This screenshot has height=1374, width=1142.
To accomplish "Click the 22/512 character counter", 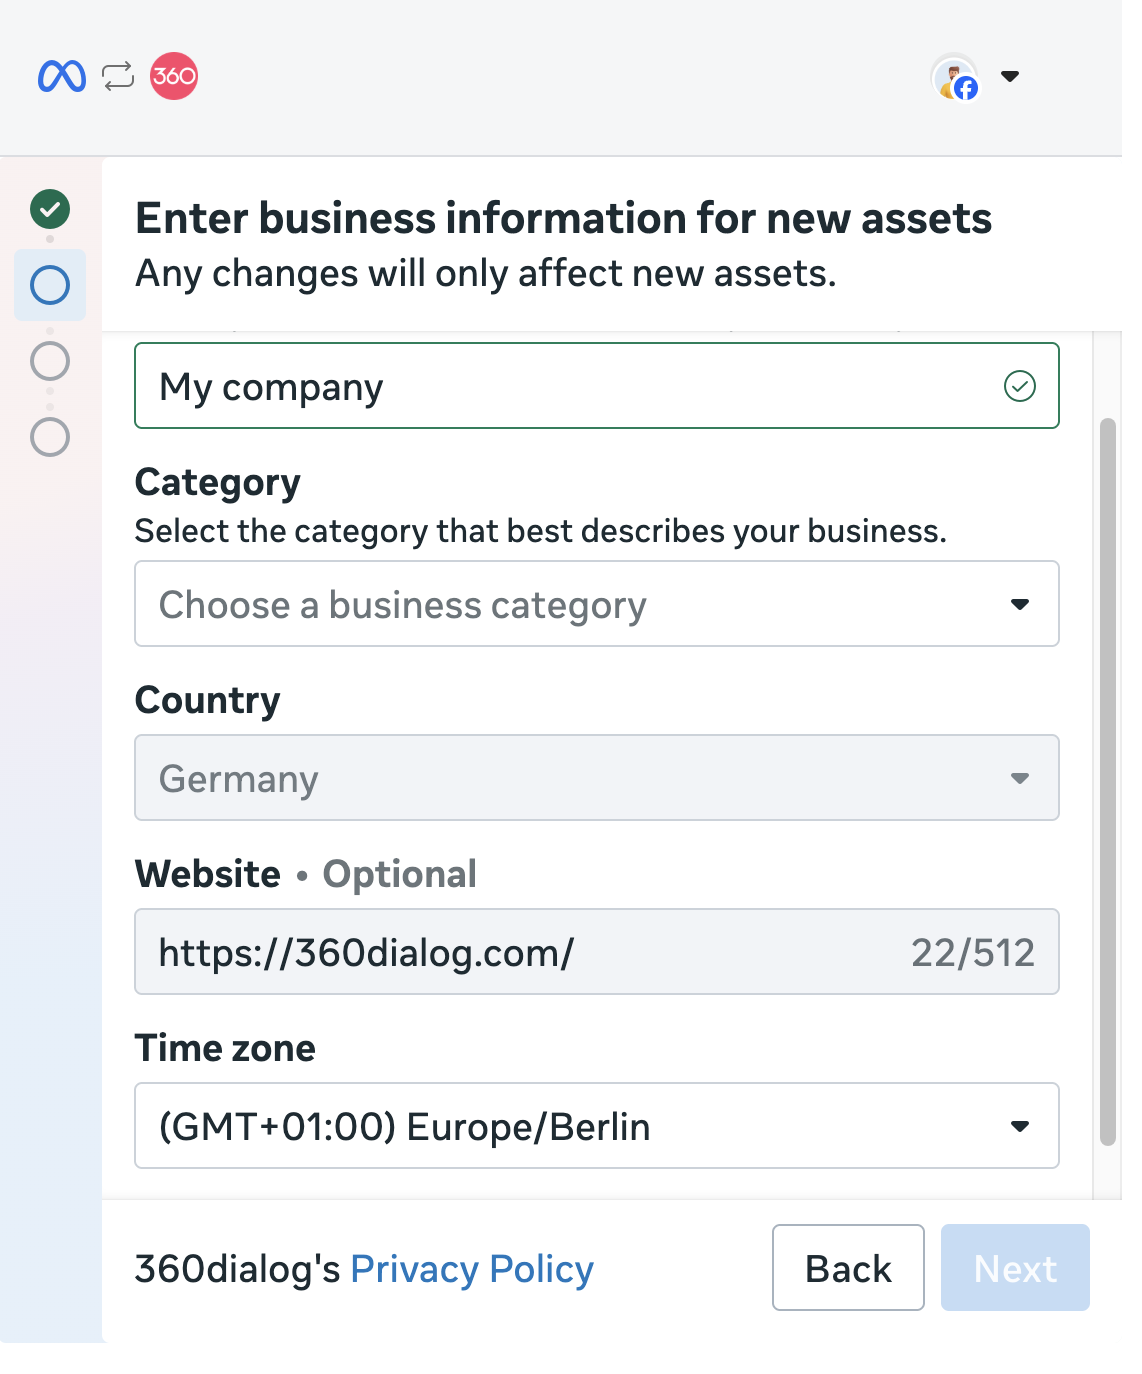I will 972,952.
